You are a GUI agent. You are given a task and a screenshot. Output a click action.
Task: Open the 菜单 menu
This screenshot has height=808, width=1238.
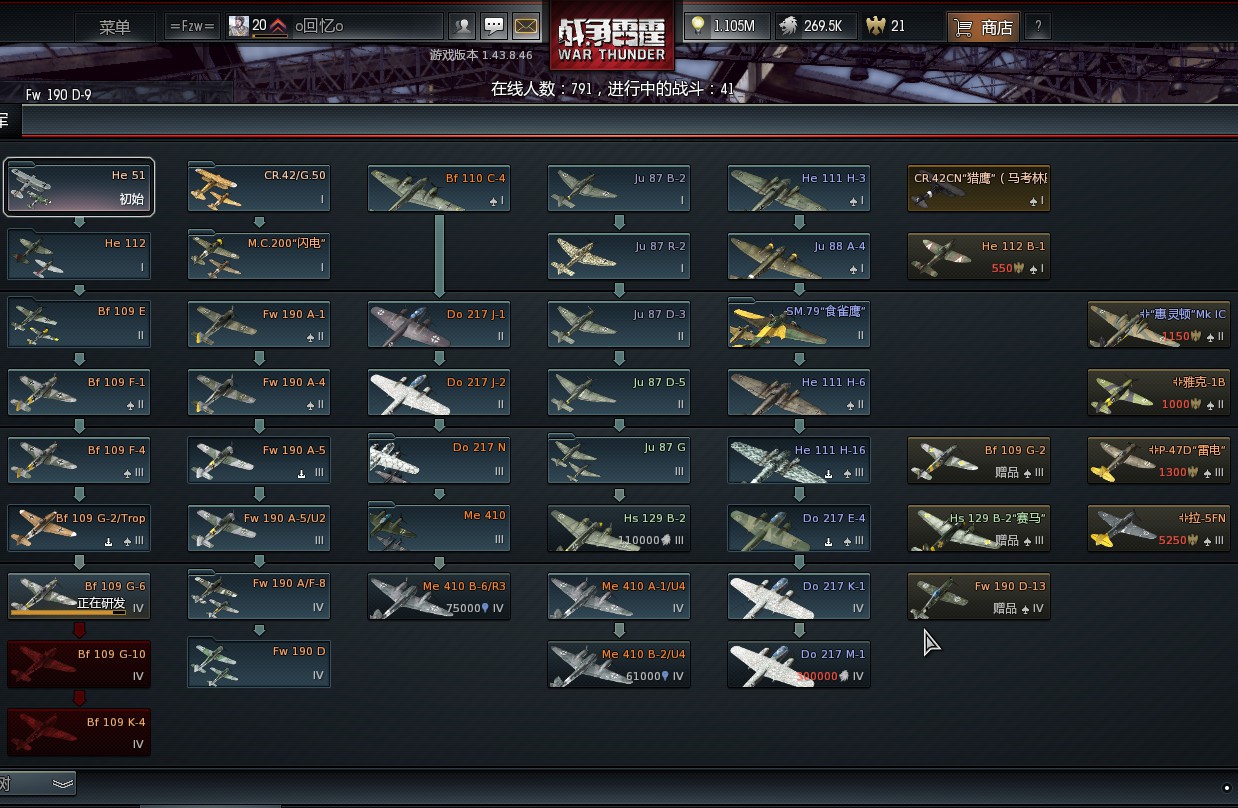[116, 27]
